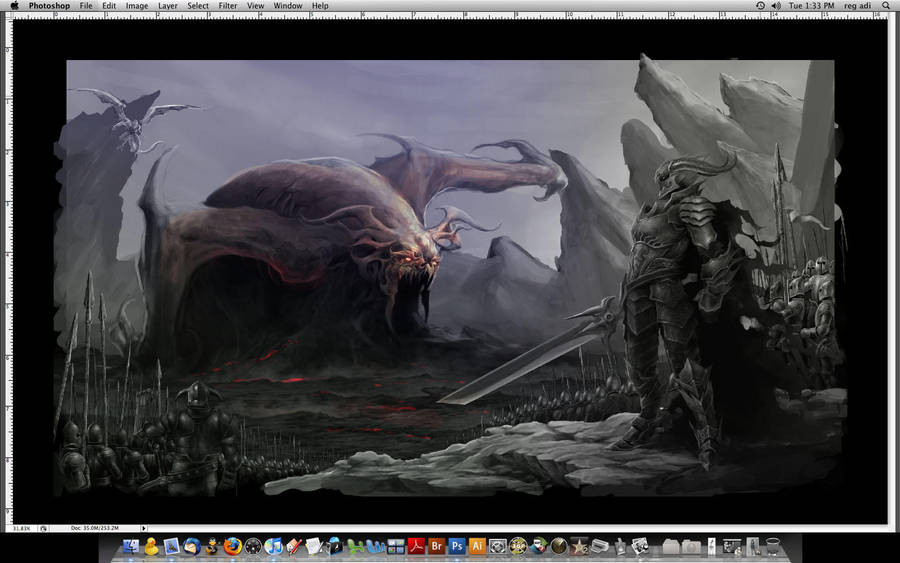This screenshot has width=900, height=563.
Task: Launch Adobe Acrobat from the dock
Action: coord(416,546)
